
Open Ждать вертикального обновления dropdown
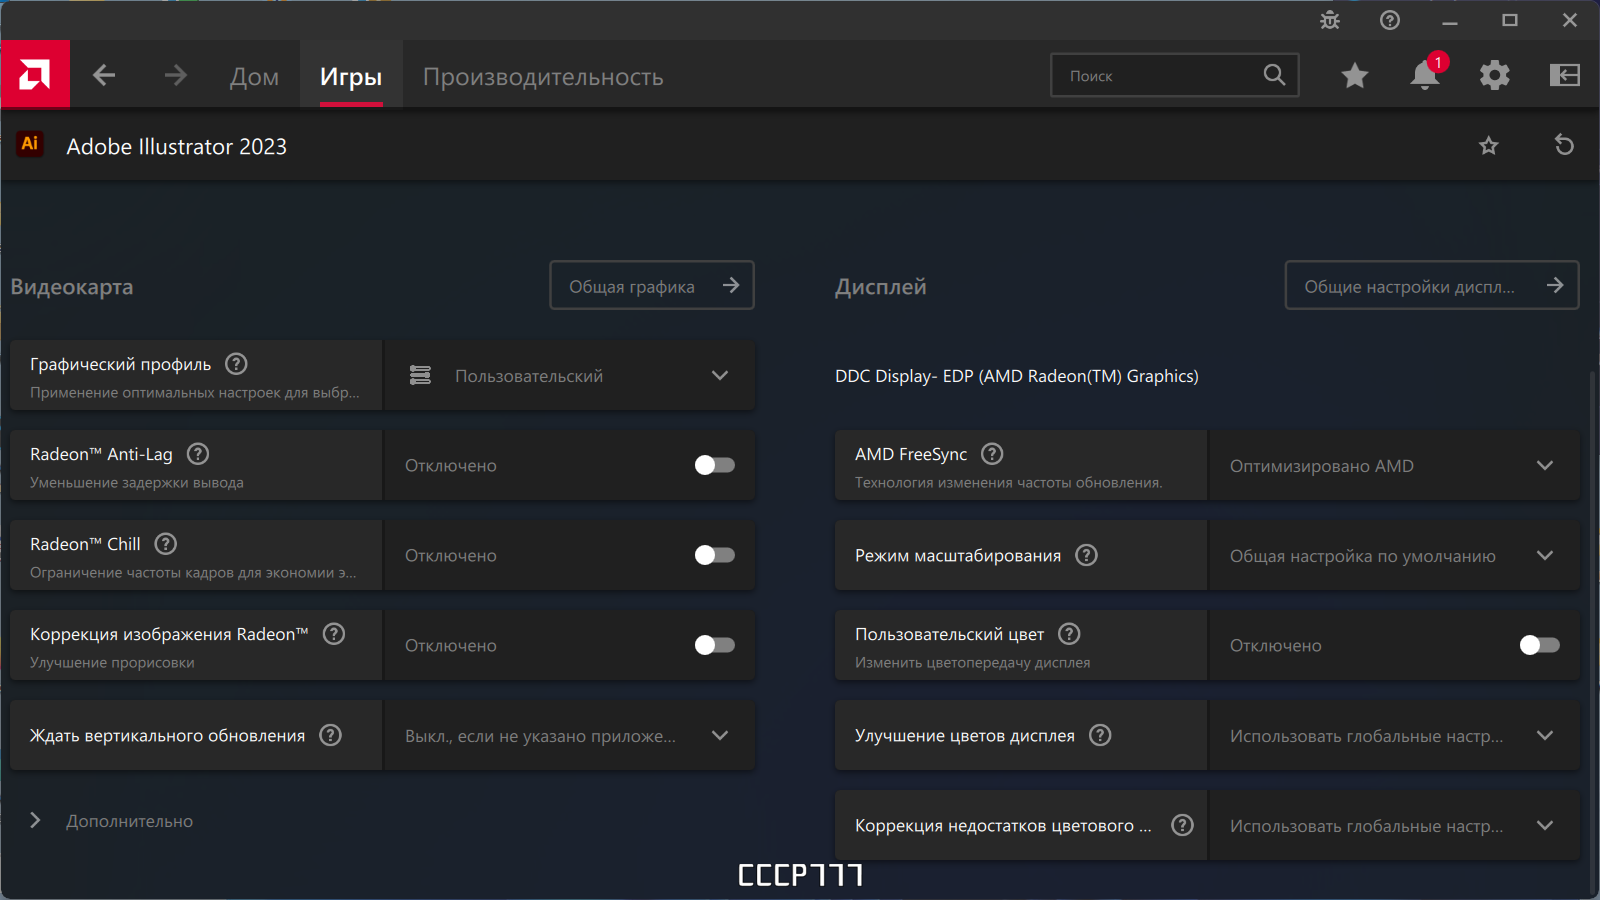[x=570, y=735]
